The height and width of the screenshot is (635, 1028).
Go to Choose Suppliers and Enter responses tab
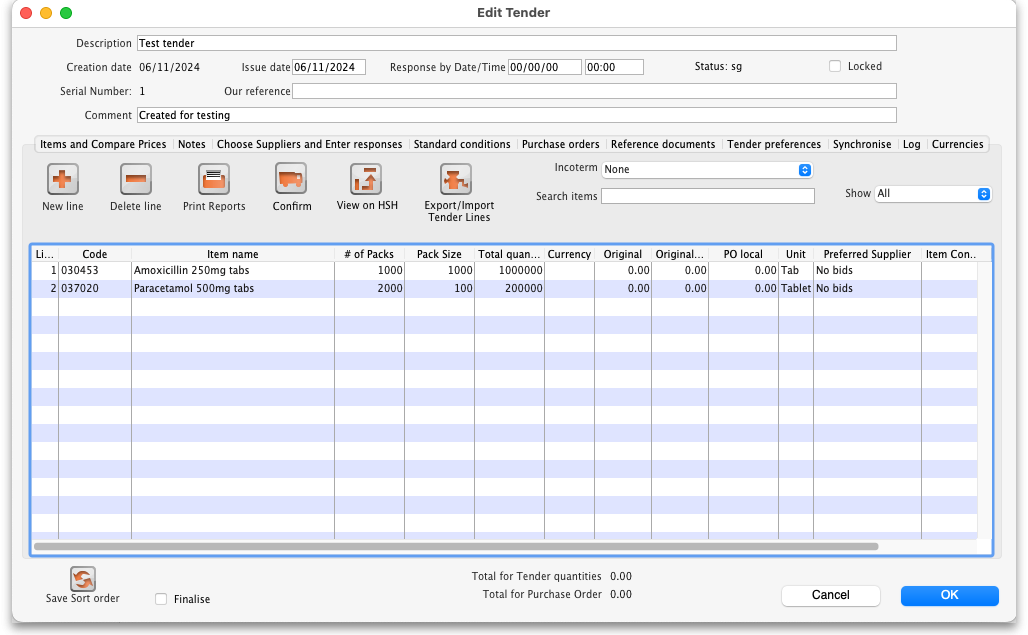point(309,145)
